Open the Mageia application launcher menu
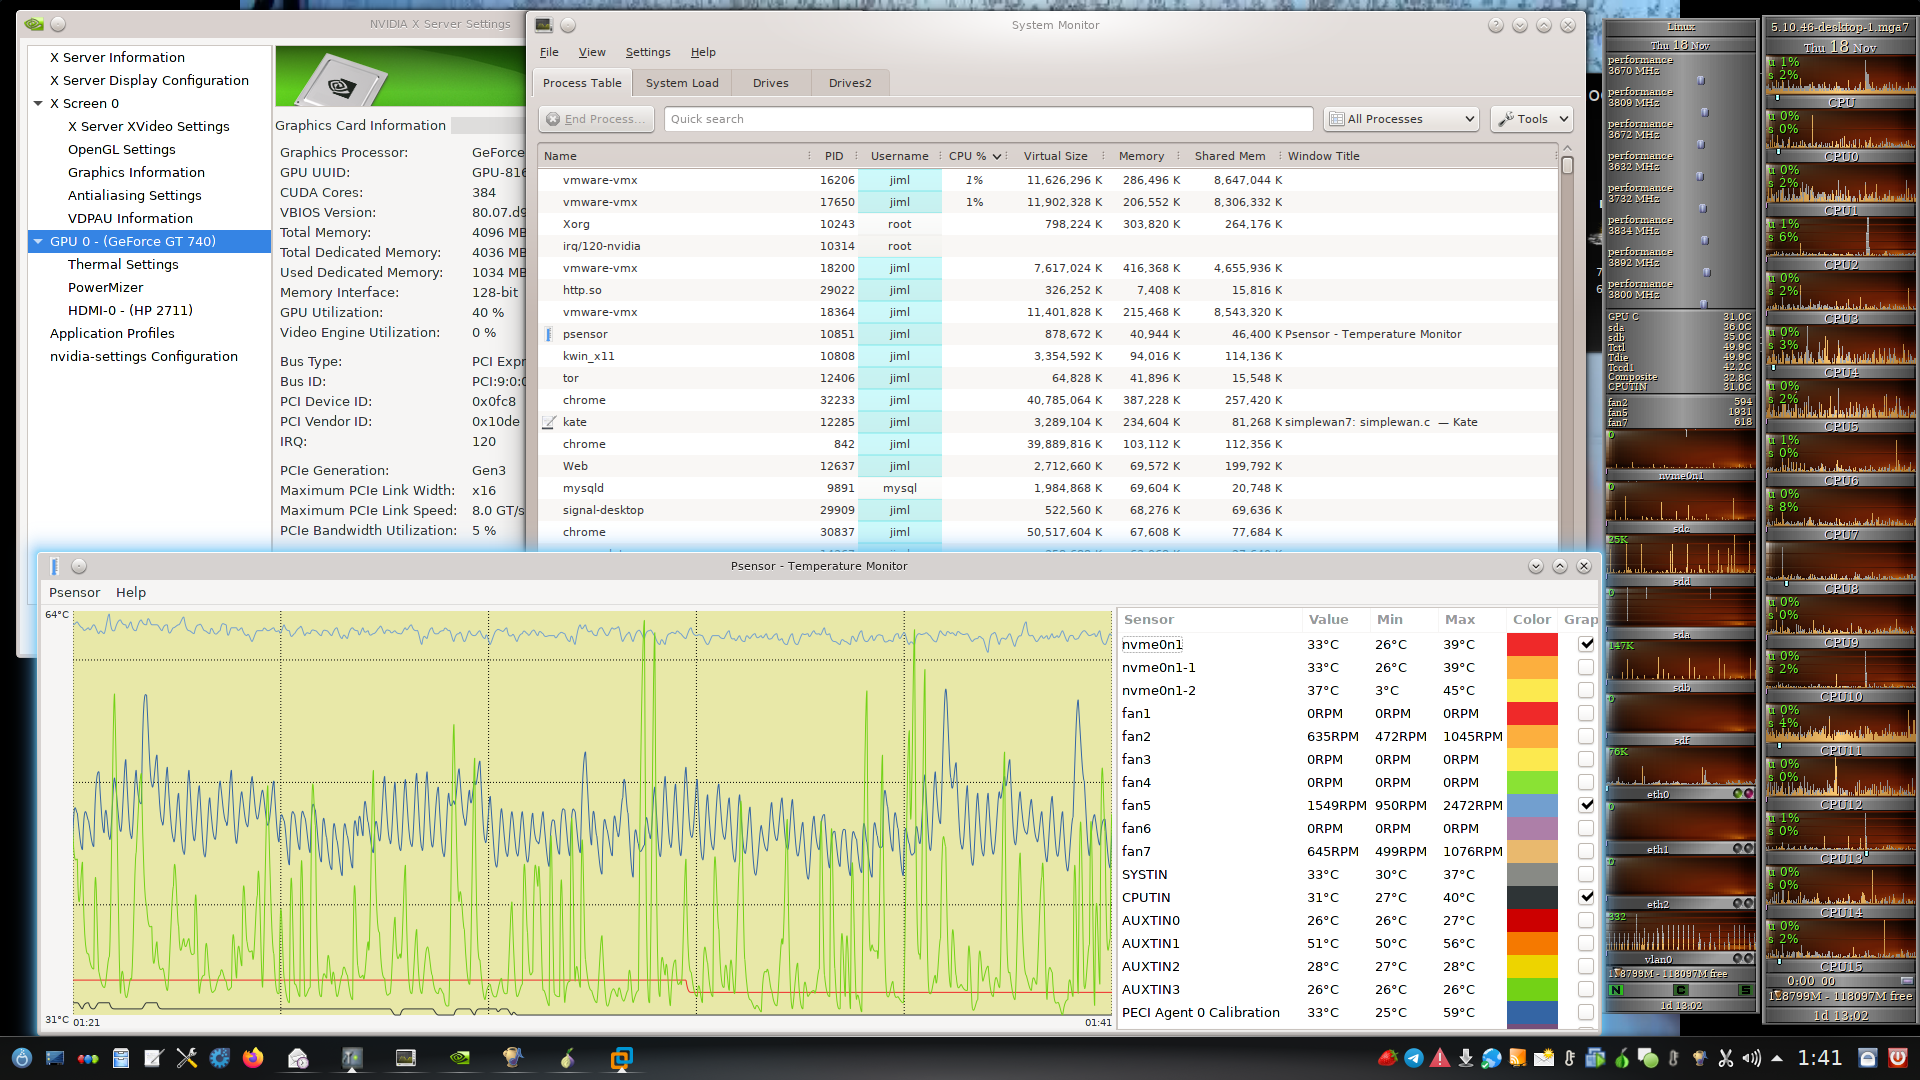The image size is (1920, 1080). 22,1058
